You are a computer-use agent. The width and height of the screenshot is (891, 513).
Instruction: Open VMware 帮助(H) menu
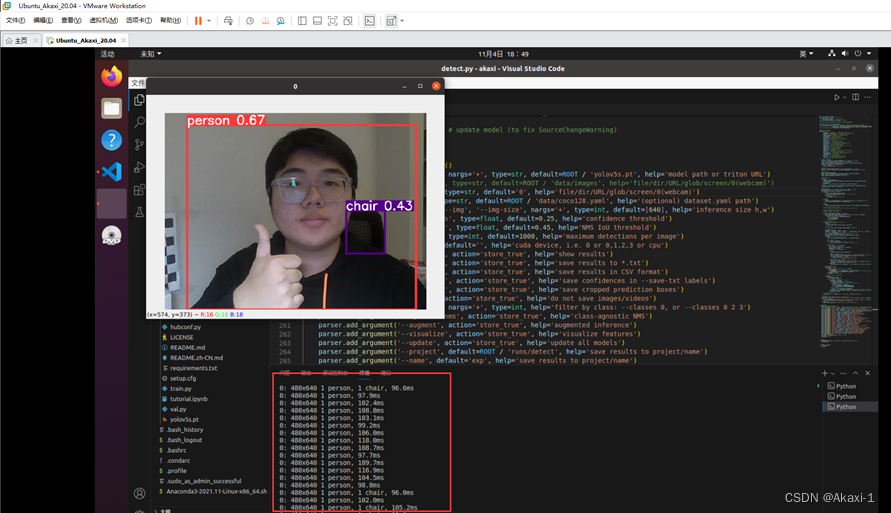(x=170, y=20)
